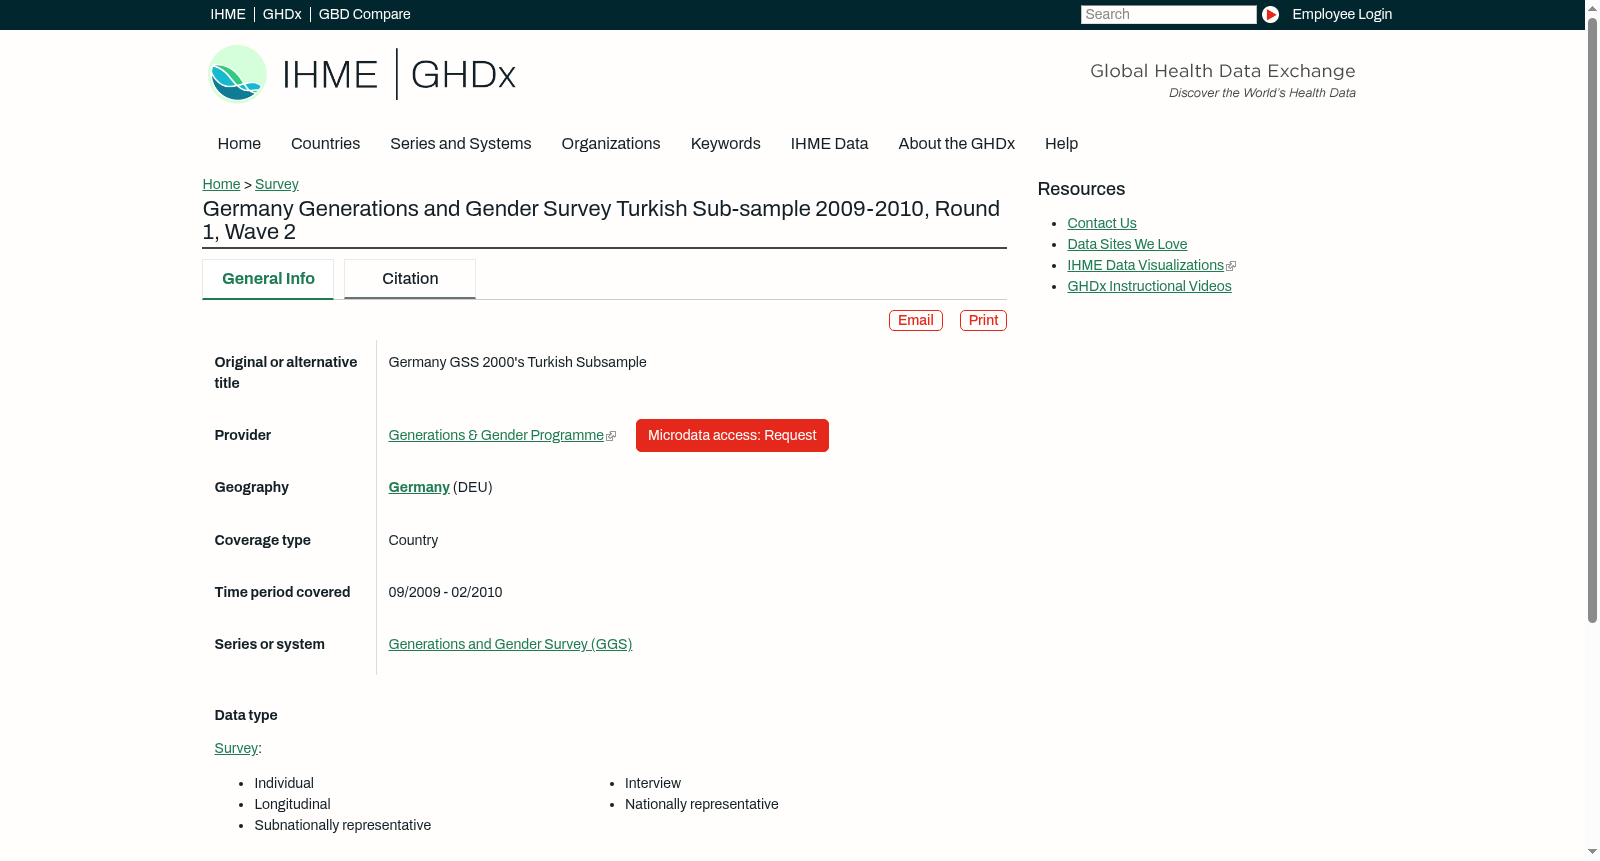Click the 'Longitudinal' list item
The height and width of the screenshot is (861, 1600).
point(292,804)
